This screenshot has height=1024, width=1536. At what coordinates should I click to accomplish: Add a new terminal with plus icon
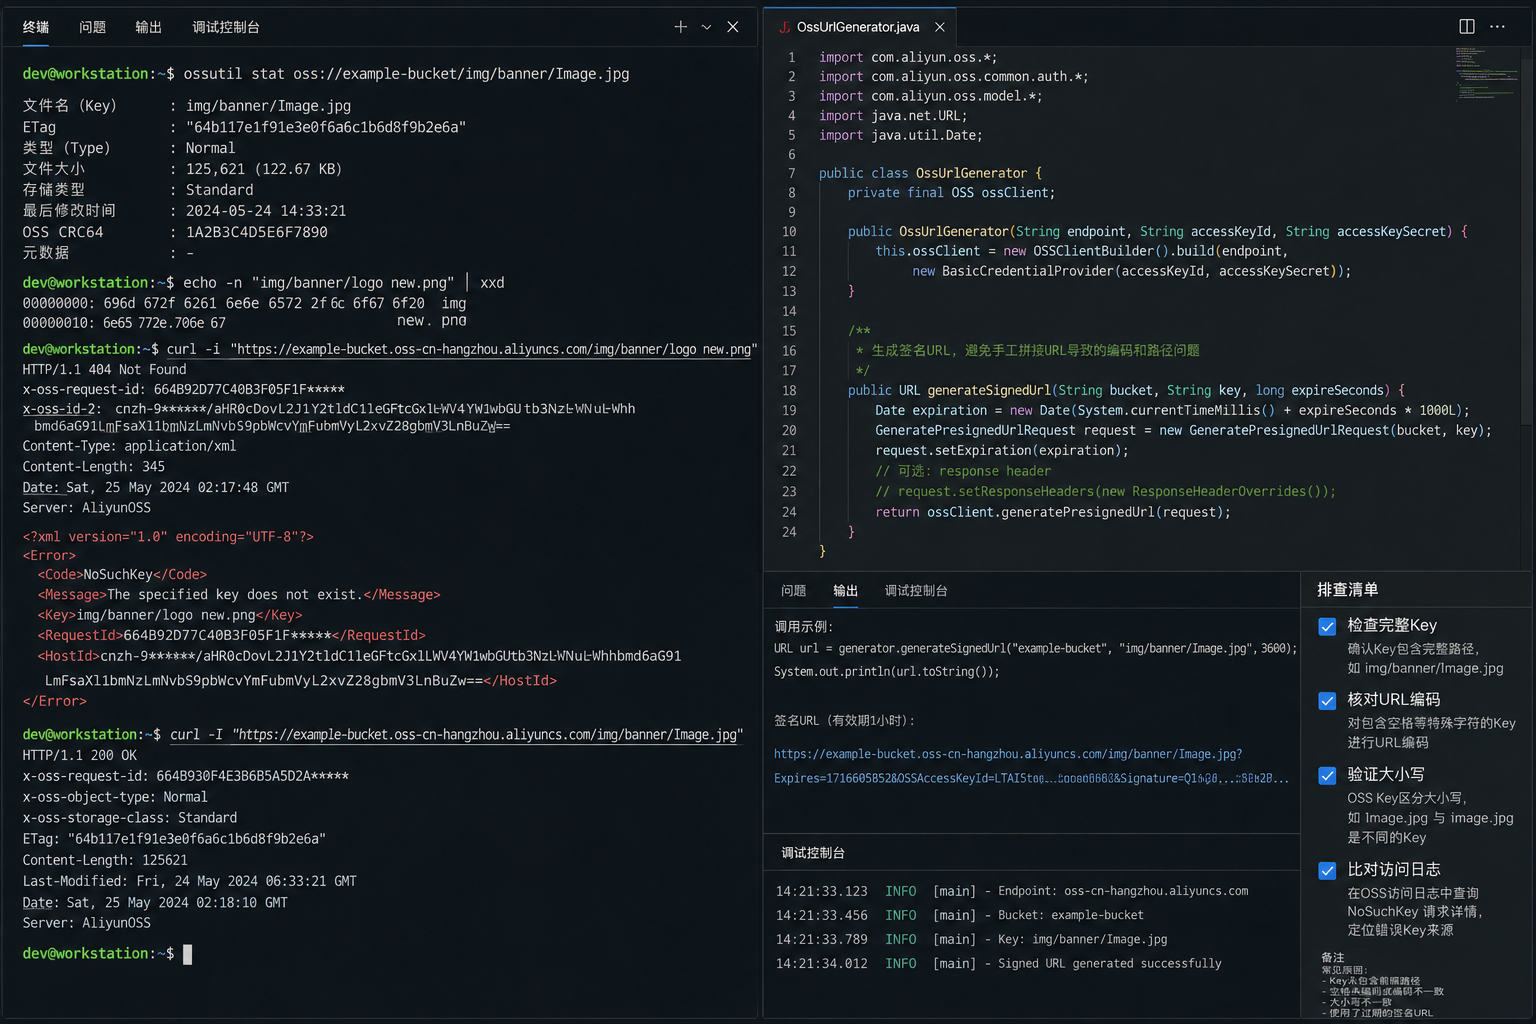coord(680,27)
